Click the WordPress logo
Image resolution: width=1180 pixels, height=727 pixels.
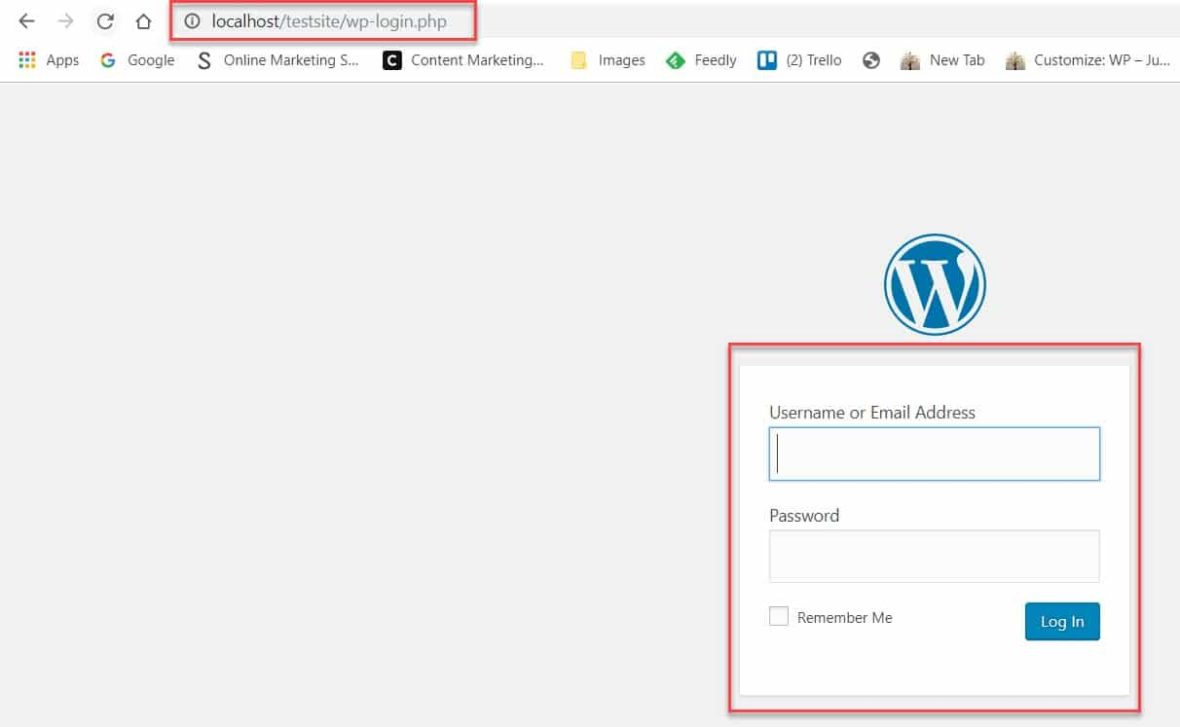pos(934,284)
